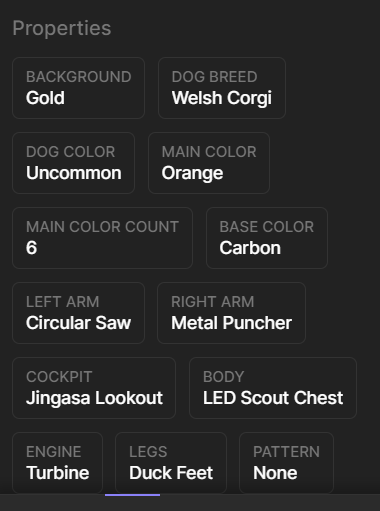
Task: Click the Properties section heading
Action: click(x=62, y=28)
